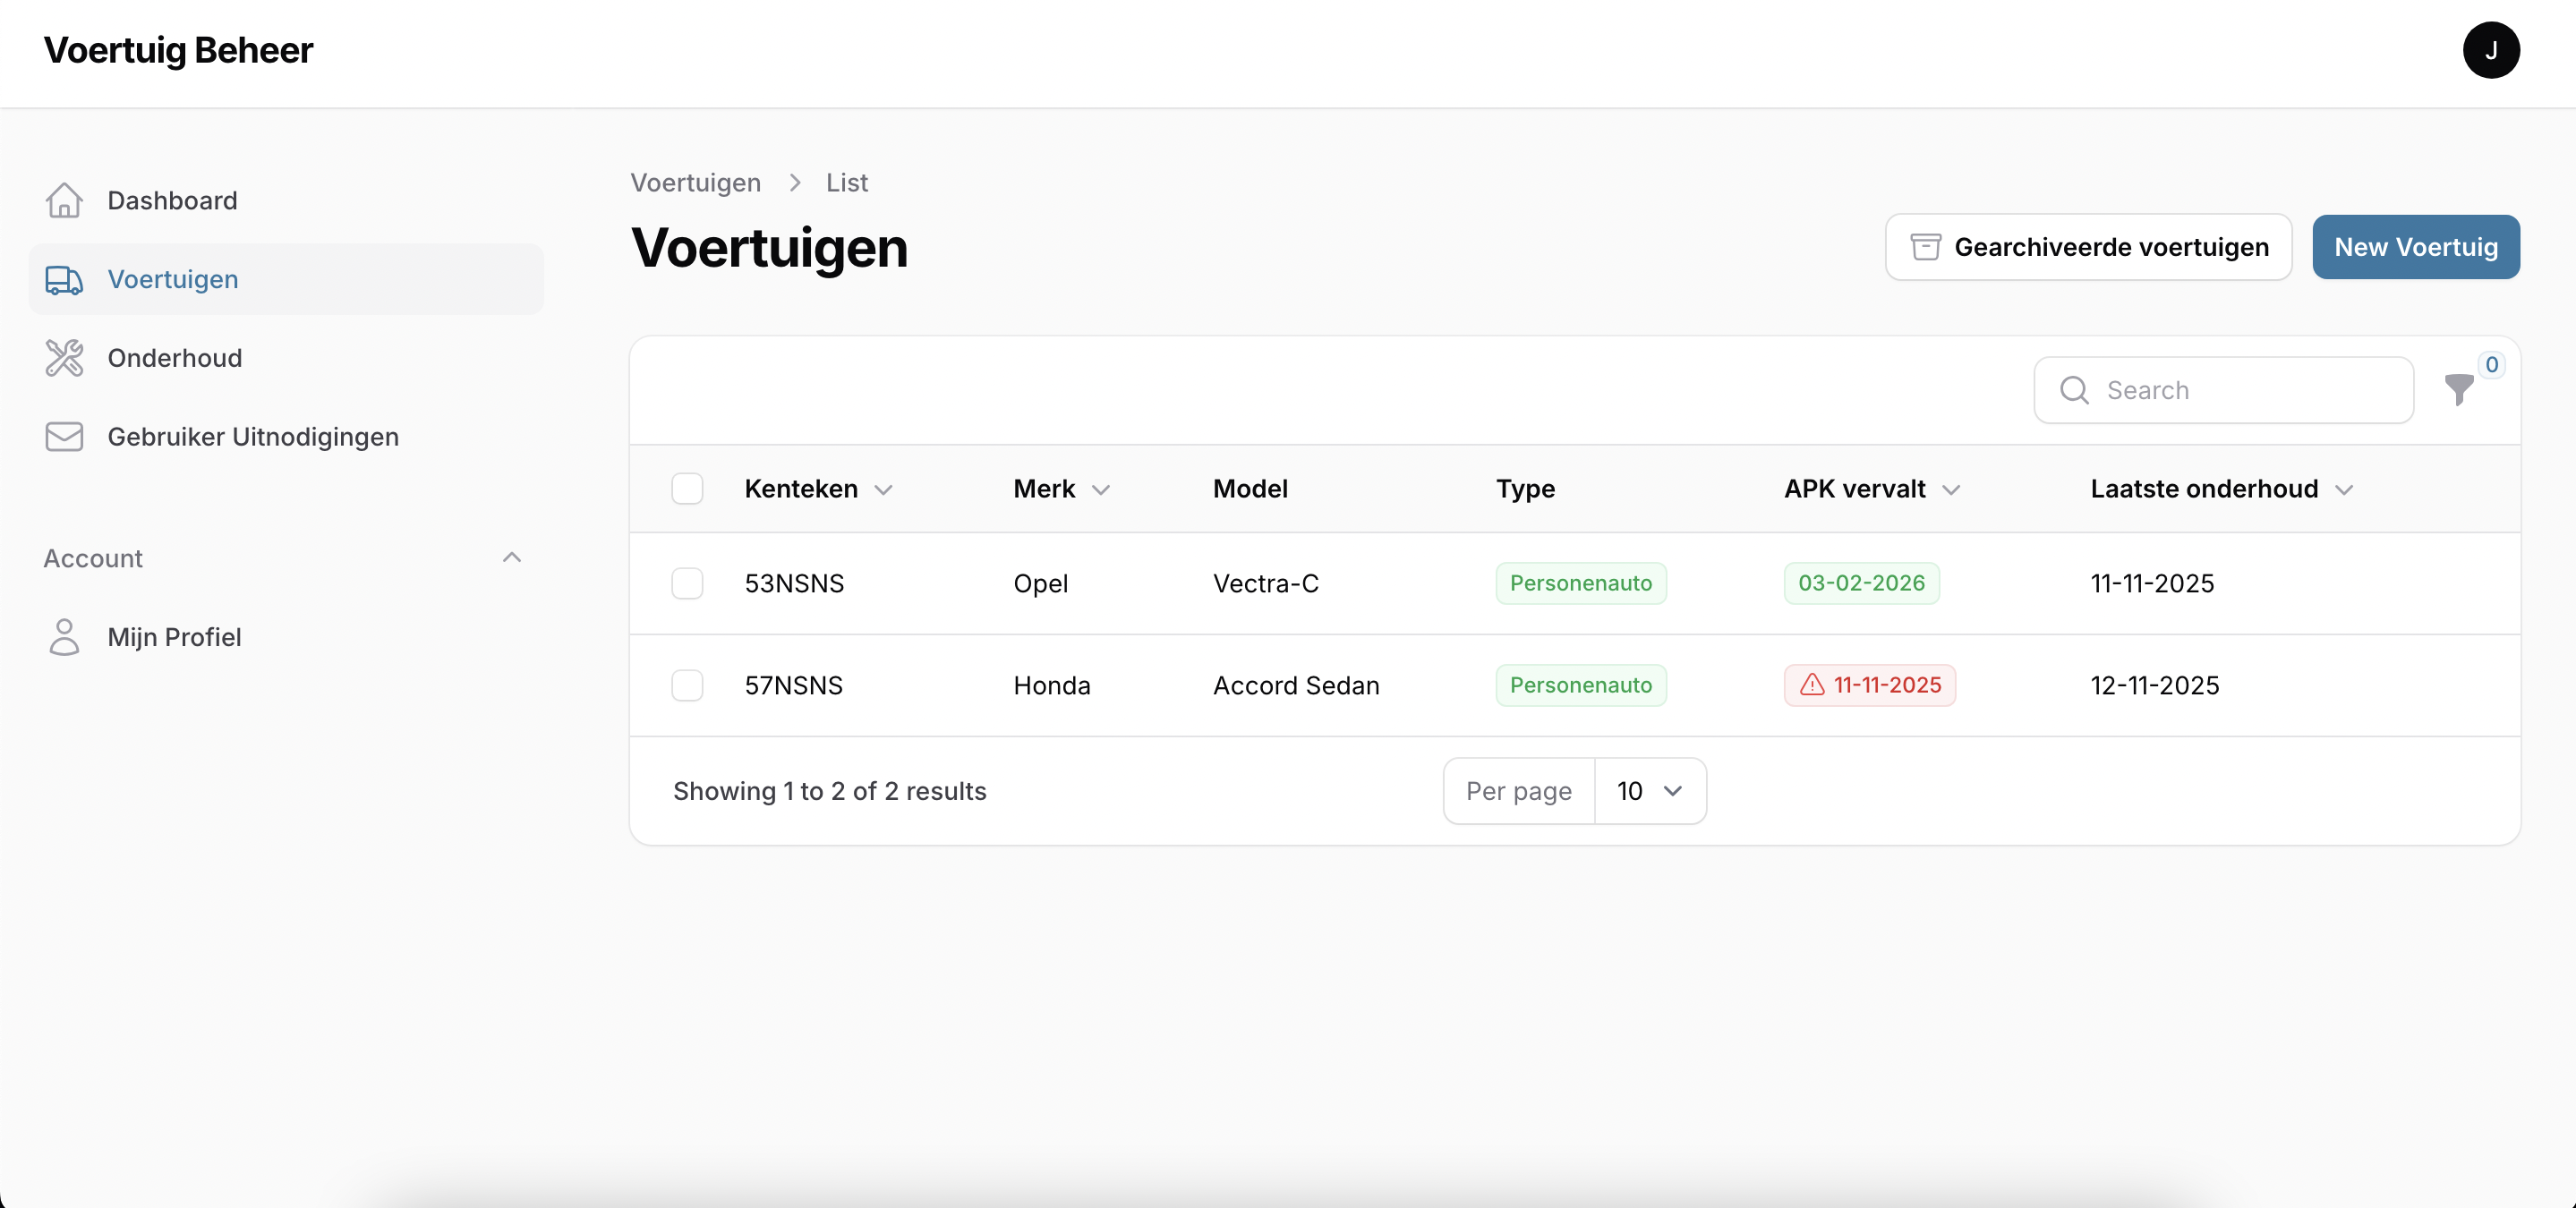Sort by Kenteken using its chevron
The height and width of the screenshot is (1208, 2576).
[x=884, y=490]
